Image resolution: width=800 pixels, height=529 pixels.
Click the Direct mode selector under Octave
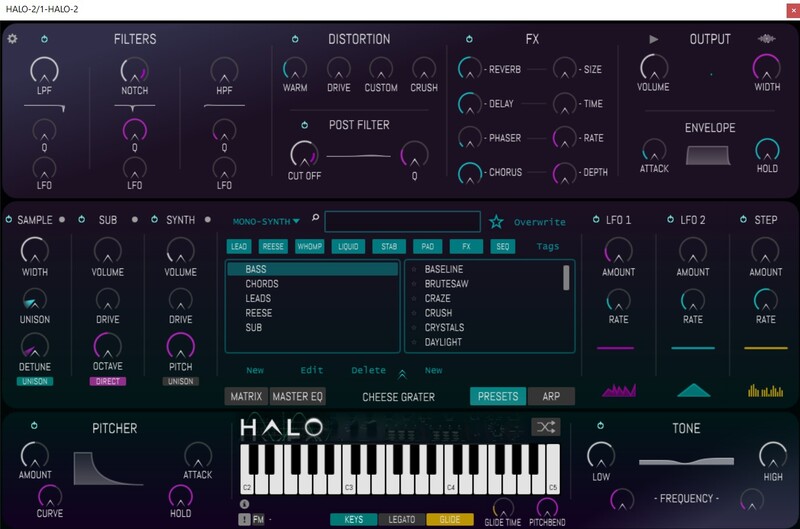pyautogui.click(x=108, y=381)
